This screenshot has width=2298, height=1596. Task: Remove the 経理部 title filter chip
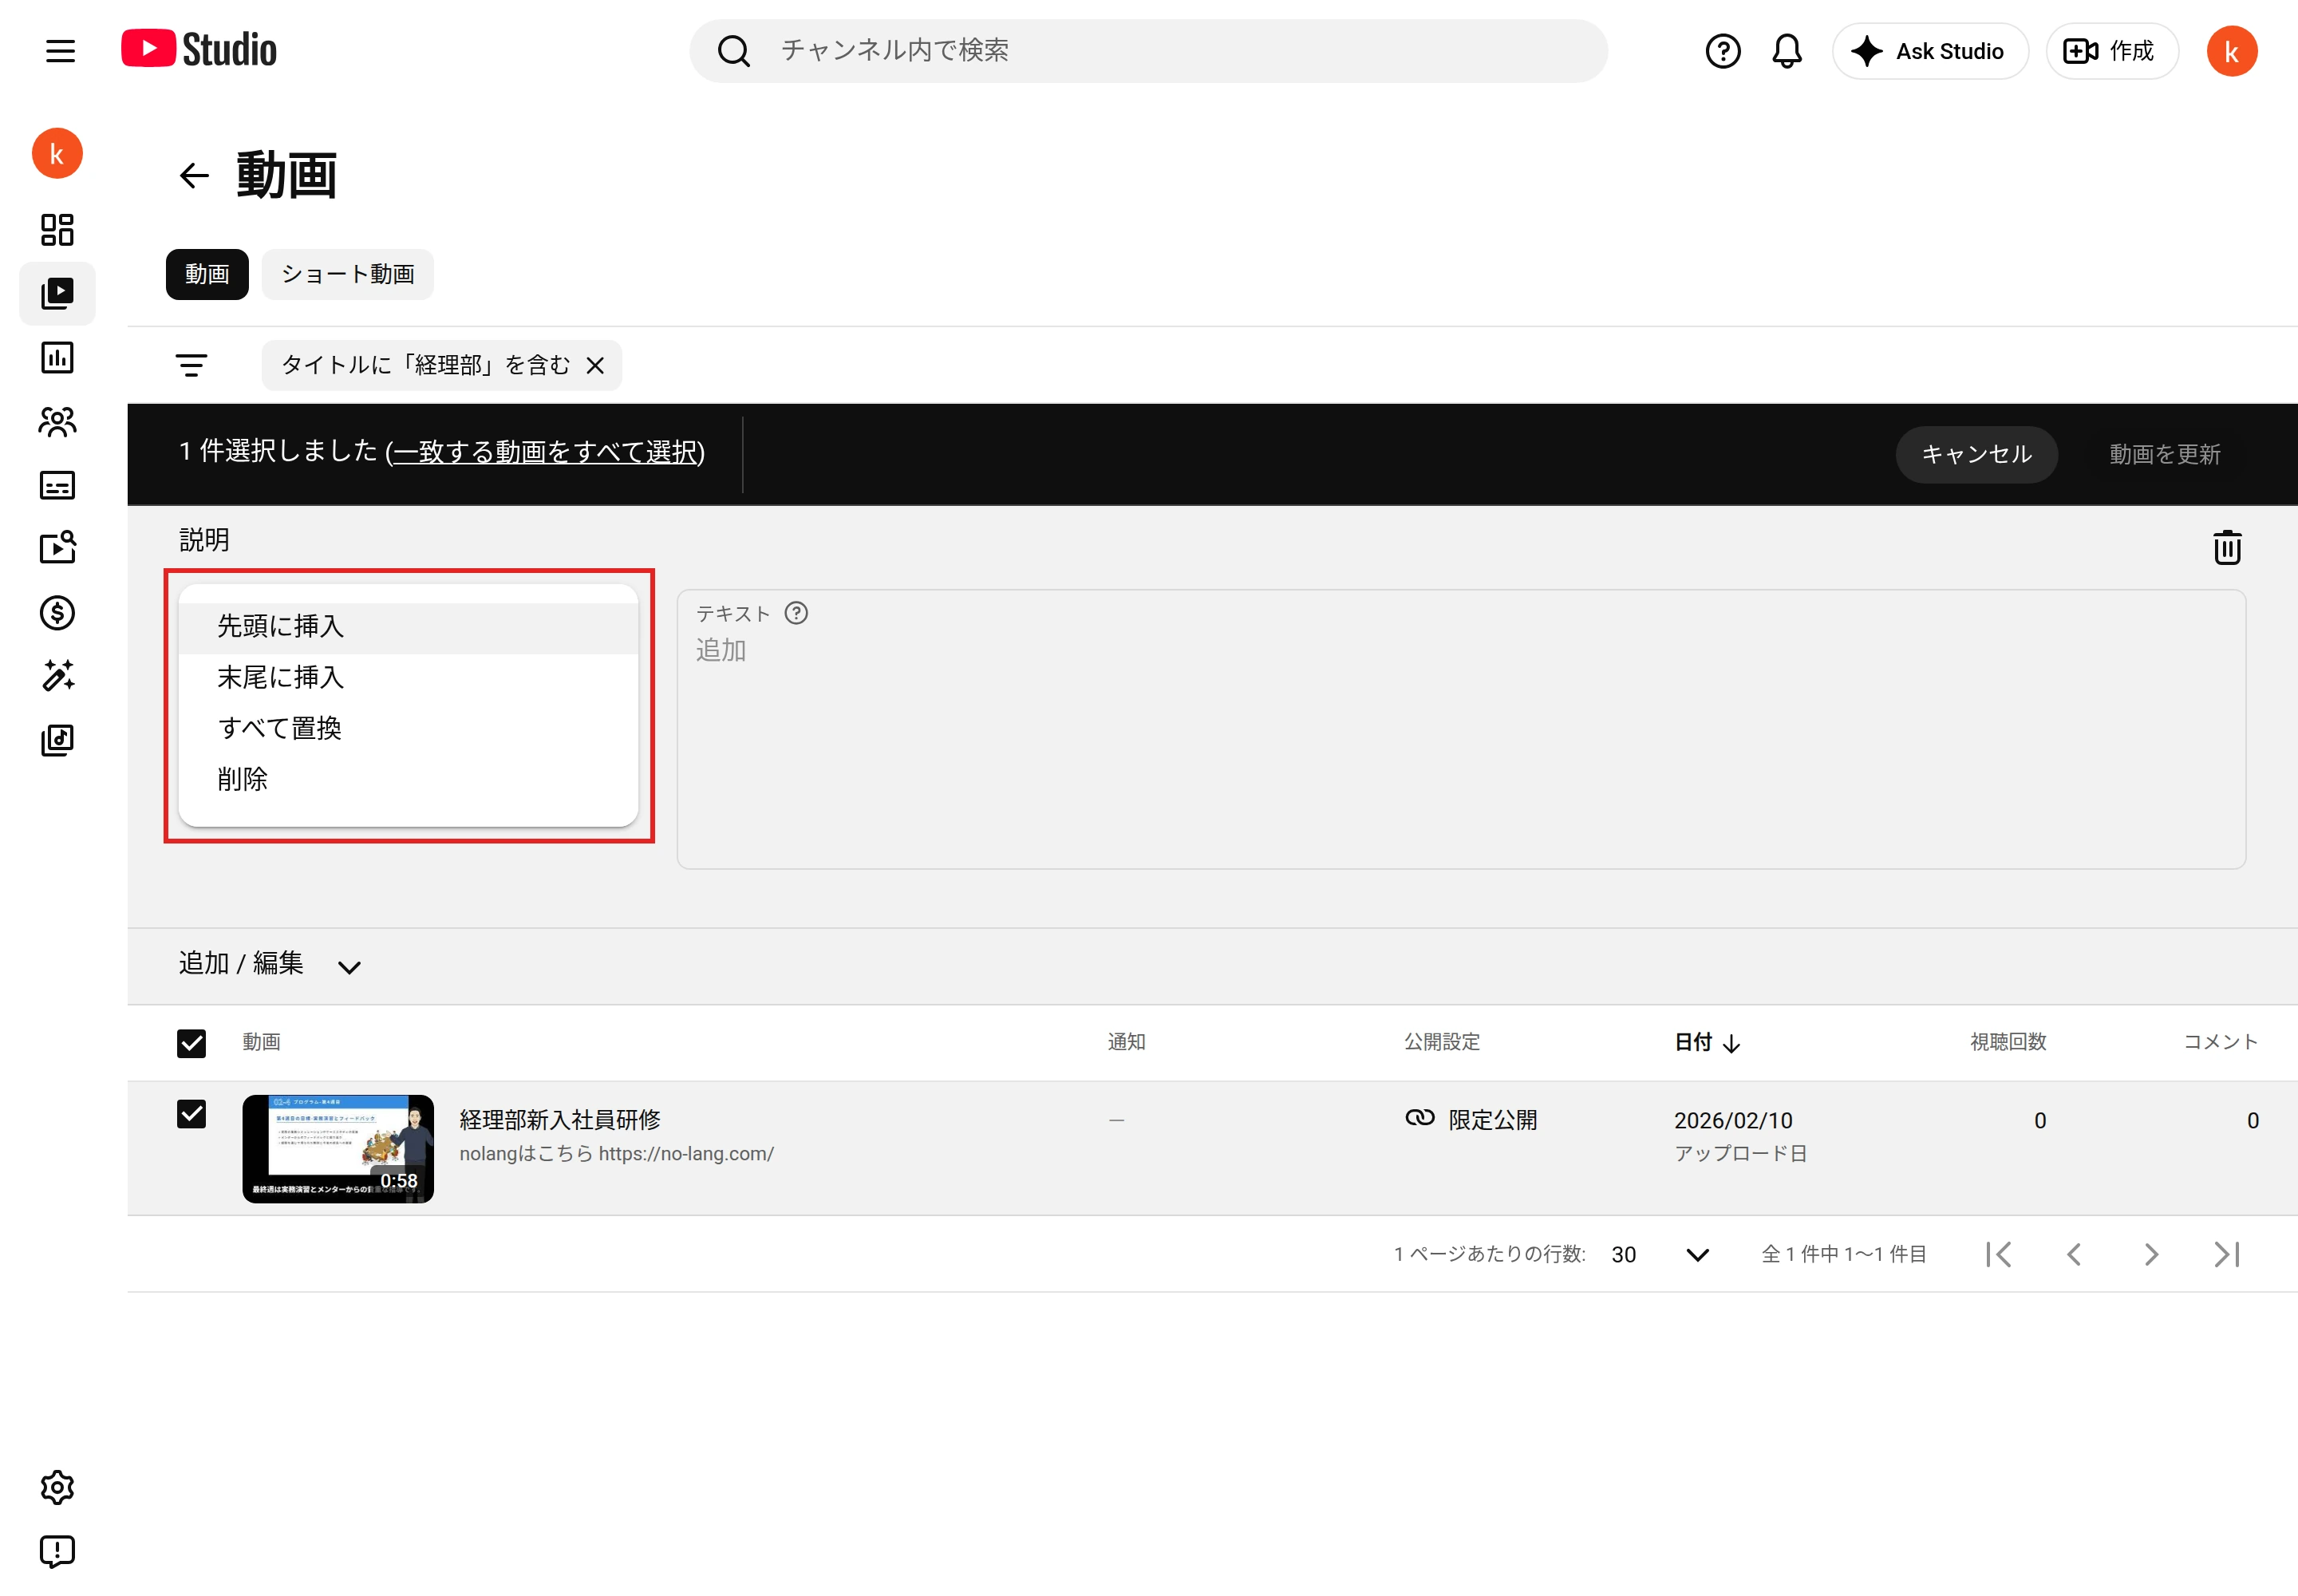[595, 365]
